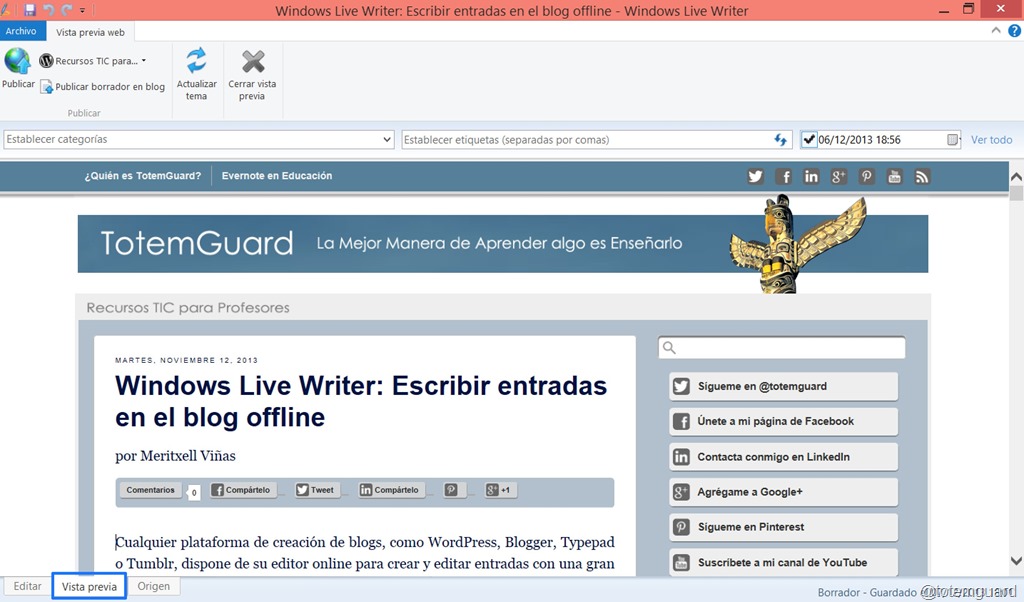Click Facebook Compártelo share button
Screen dimensions: 1024x602
coord(242,490)
